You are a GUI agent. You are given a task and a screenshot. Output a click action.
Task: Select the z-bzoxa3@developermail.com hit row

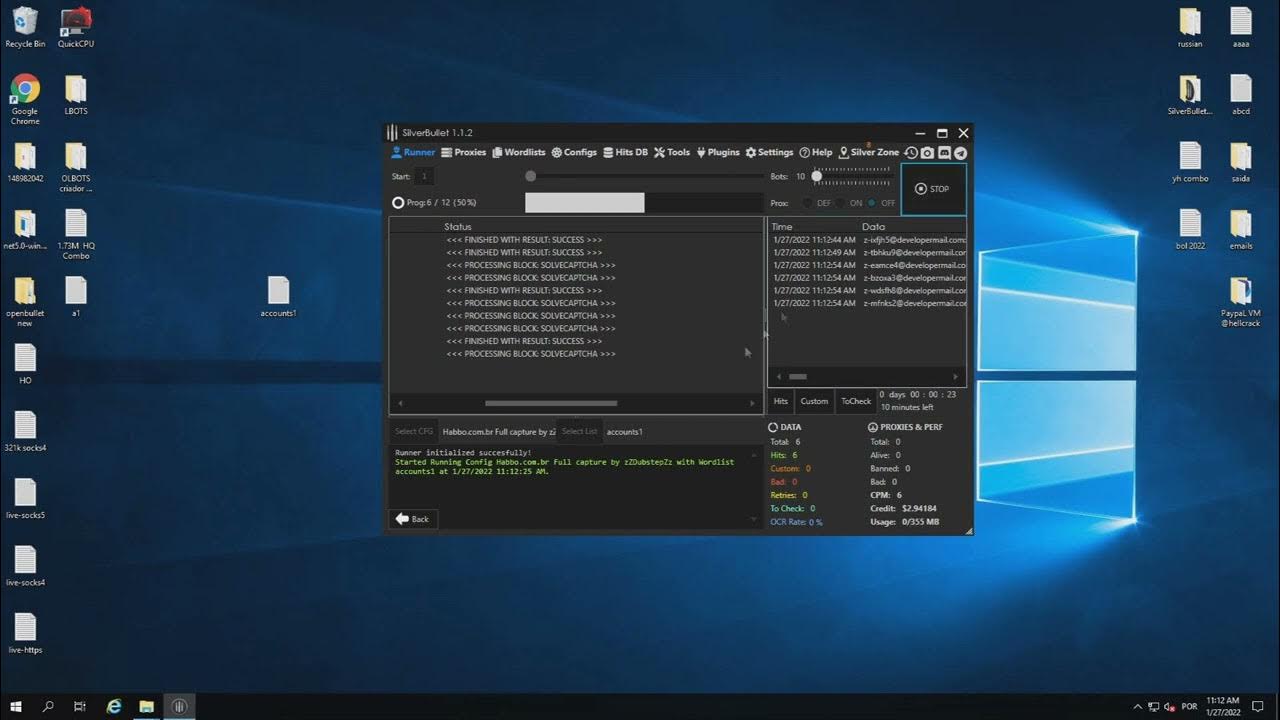pyautogui.click(x=867, y=278)
